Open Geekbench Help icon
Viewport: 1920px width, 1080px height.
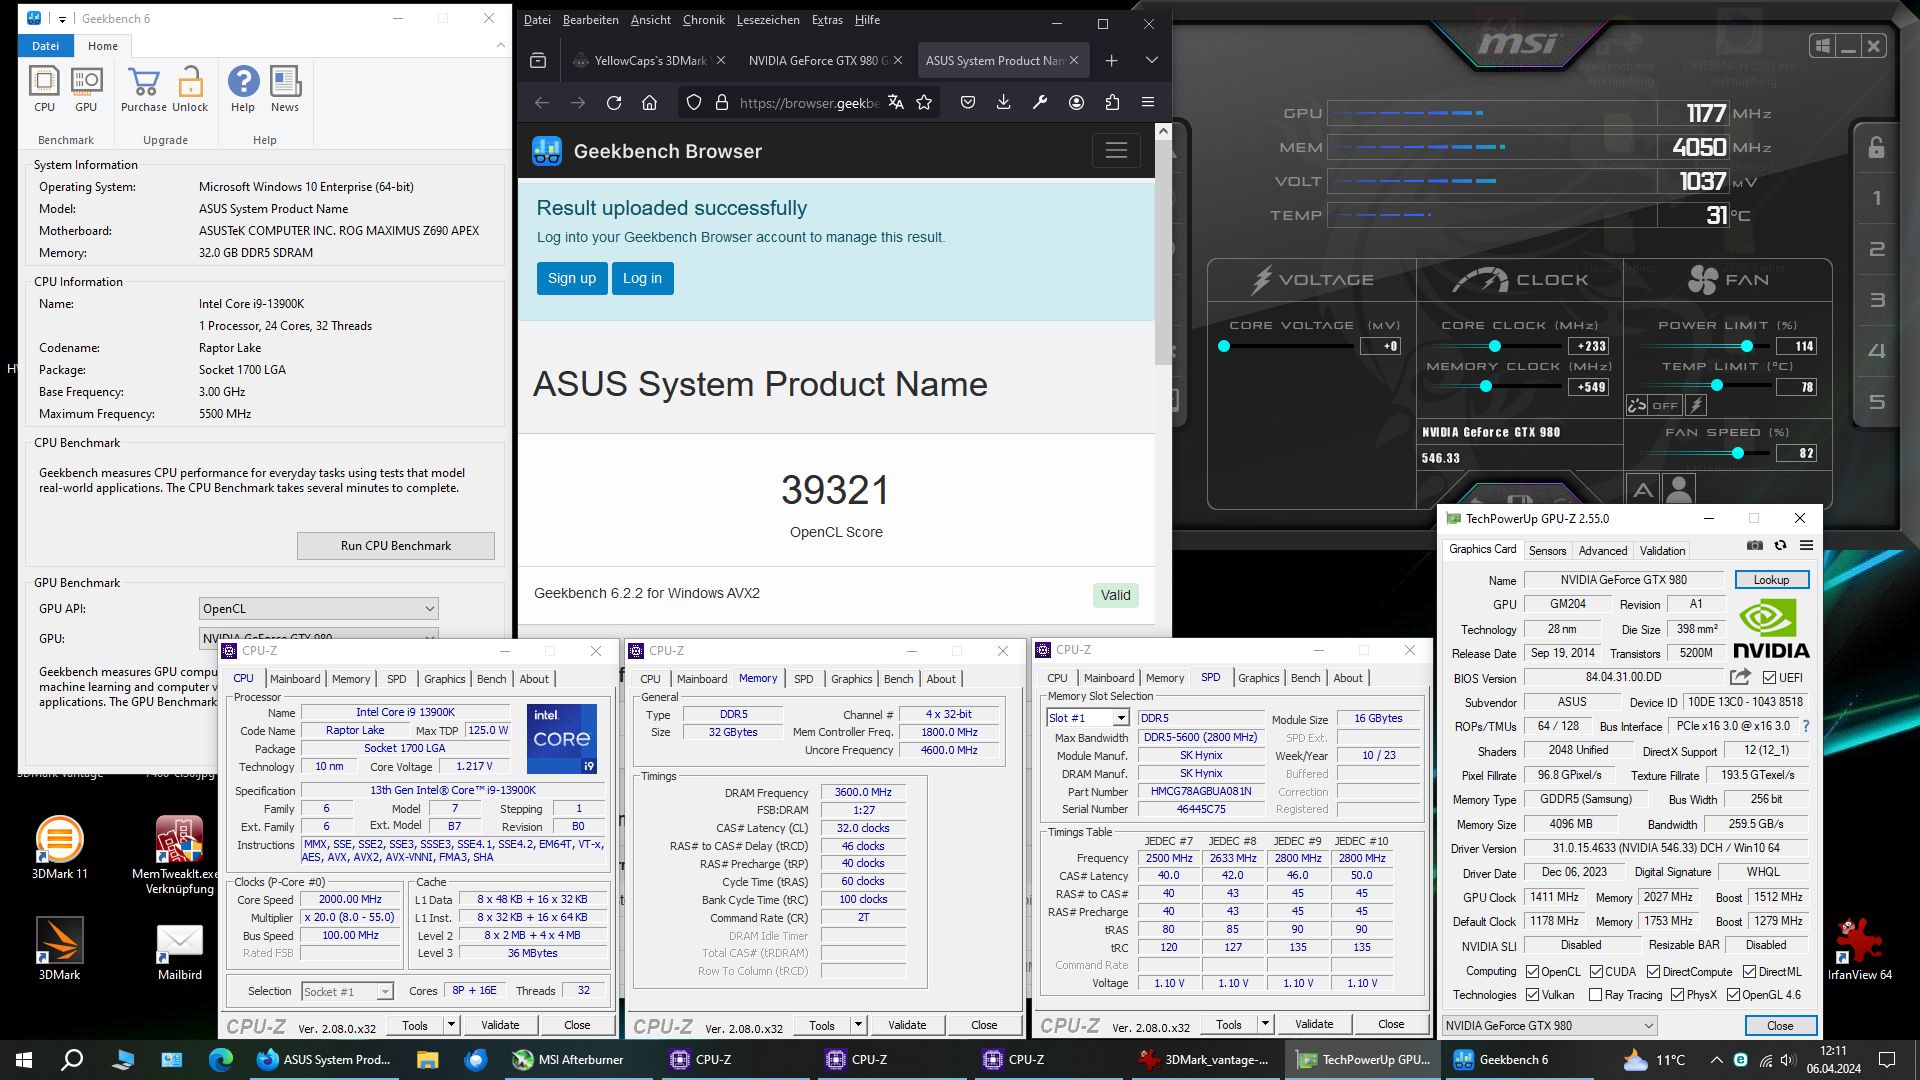pyautogui.click(x=243, y=89)
